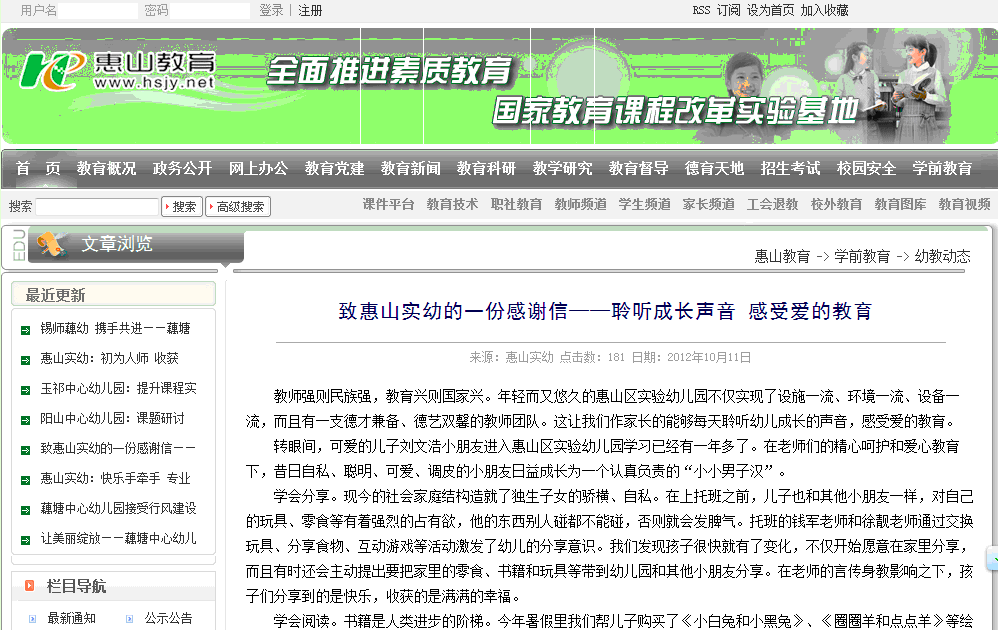
Task: Select 学前教育 in the main navigation
Action: [x=942, y=169]
